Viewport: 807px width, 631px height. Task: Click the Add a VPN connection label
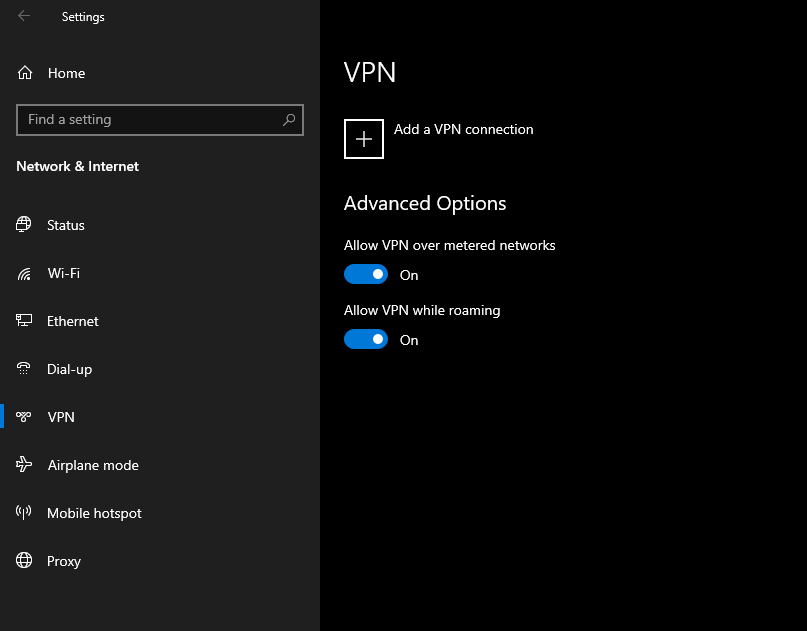pos(463,129)
